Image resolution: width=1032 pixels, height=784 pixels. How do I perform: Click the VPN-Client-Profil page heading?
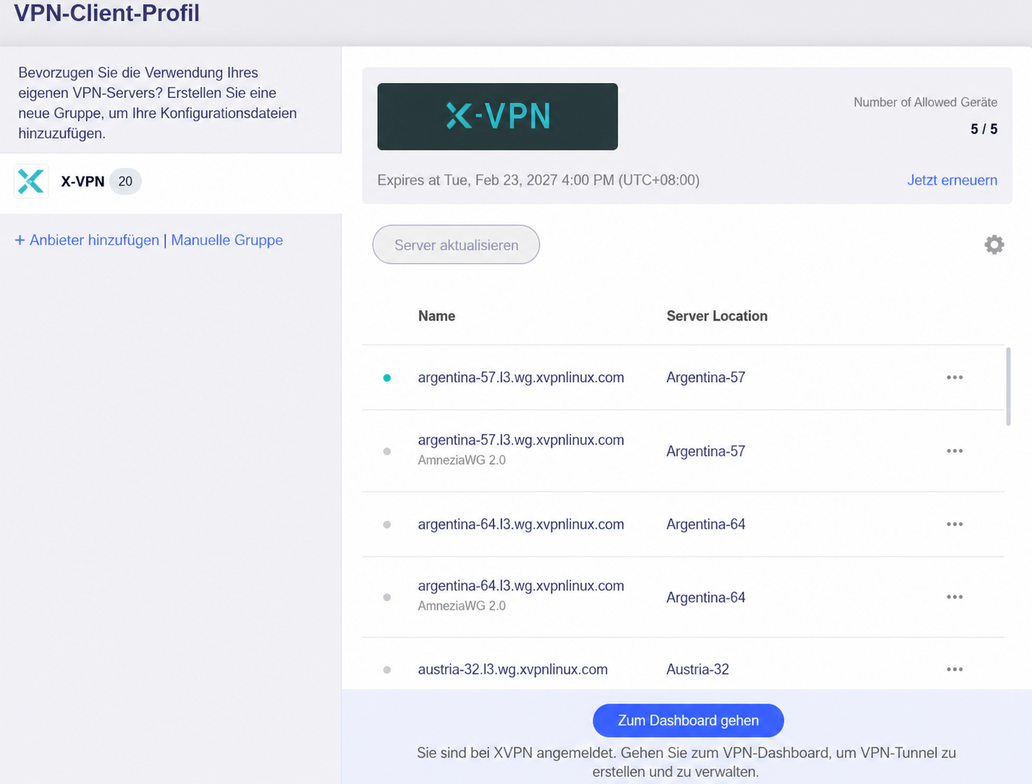coord(107,13)
